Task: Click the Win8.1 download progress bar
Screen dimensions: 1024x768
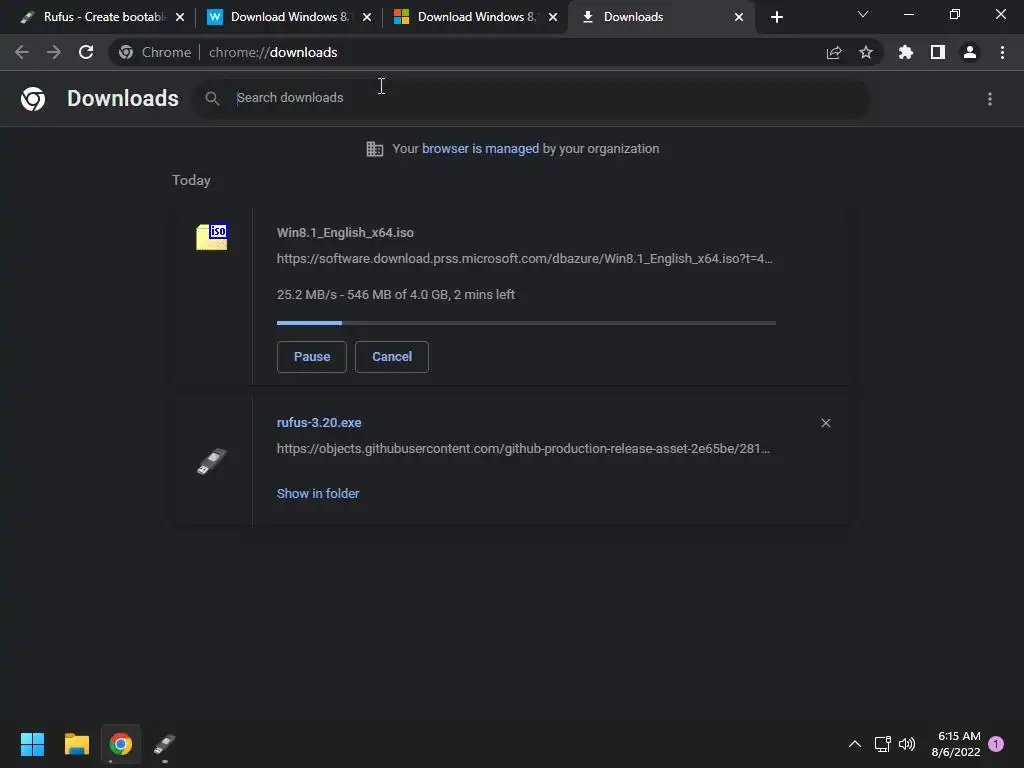Action: tap(526, 323)
